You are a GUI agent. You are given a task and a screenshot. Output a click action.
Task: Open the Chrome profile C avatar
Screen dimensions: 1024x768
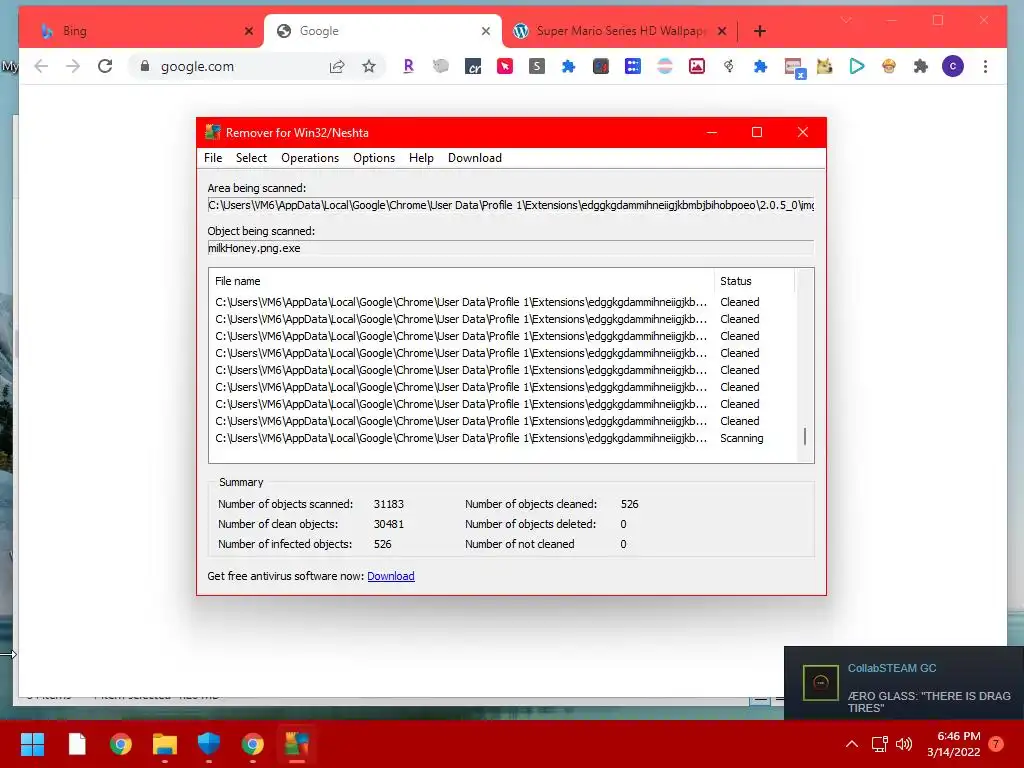tap(953, 66)
